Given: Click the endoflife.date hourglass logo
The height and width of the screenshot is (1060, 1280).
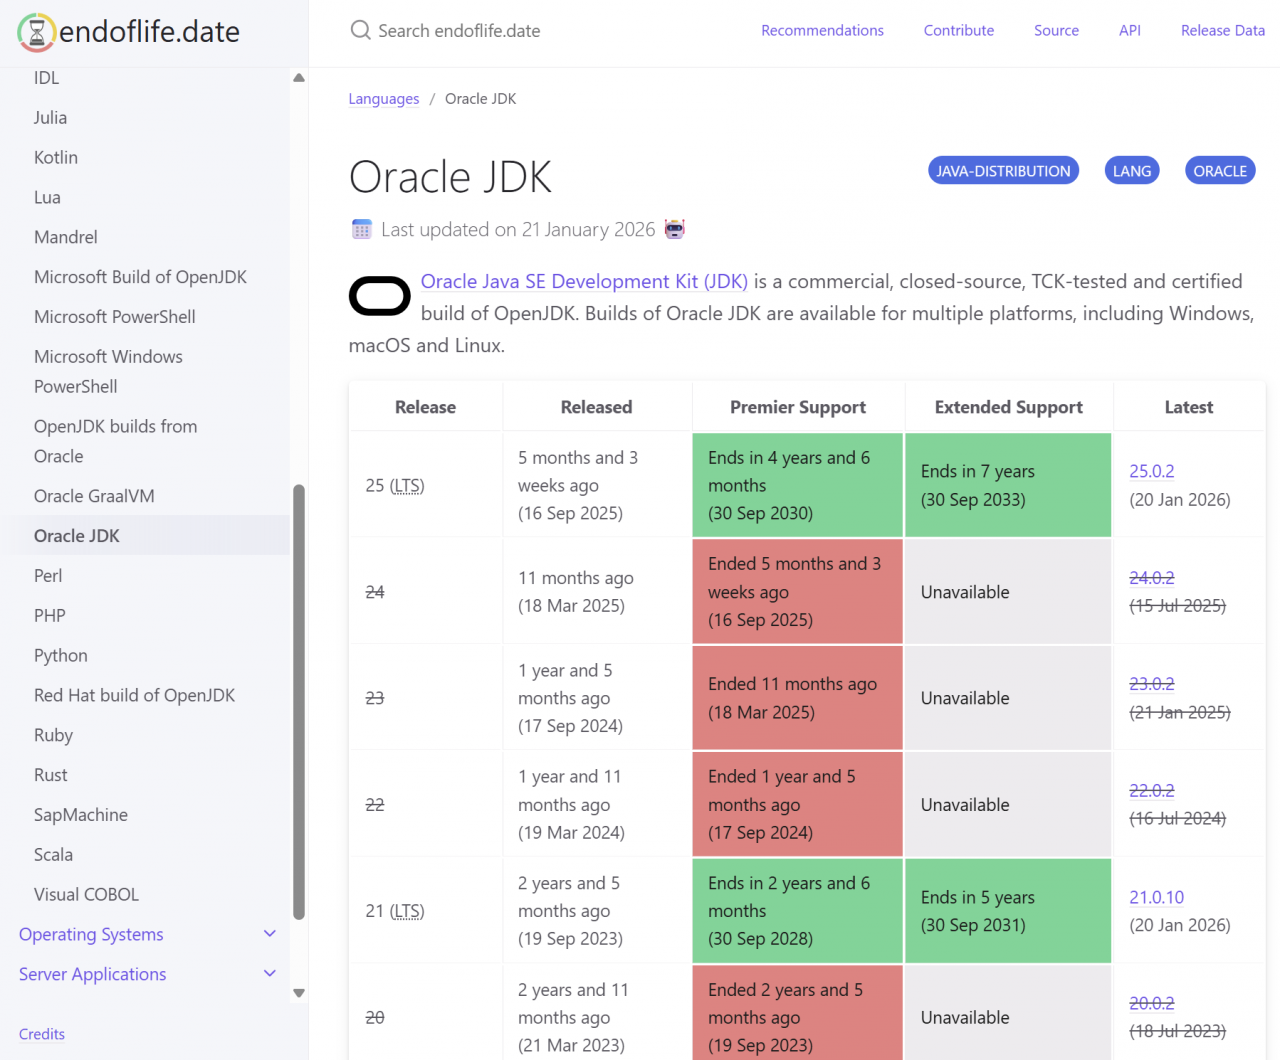Looking at the screenshot, I should (33, 31).
